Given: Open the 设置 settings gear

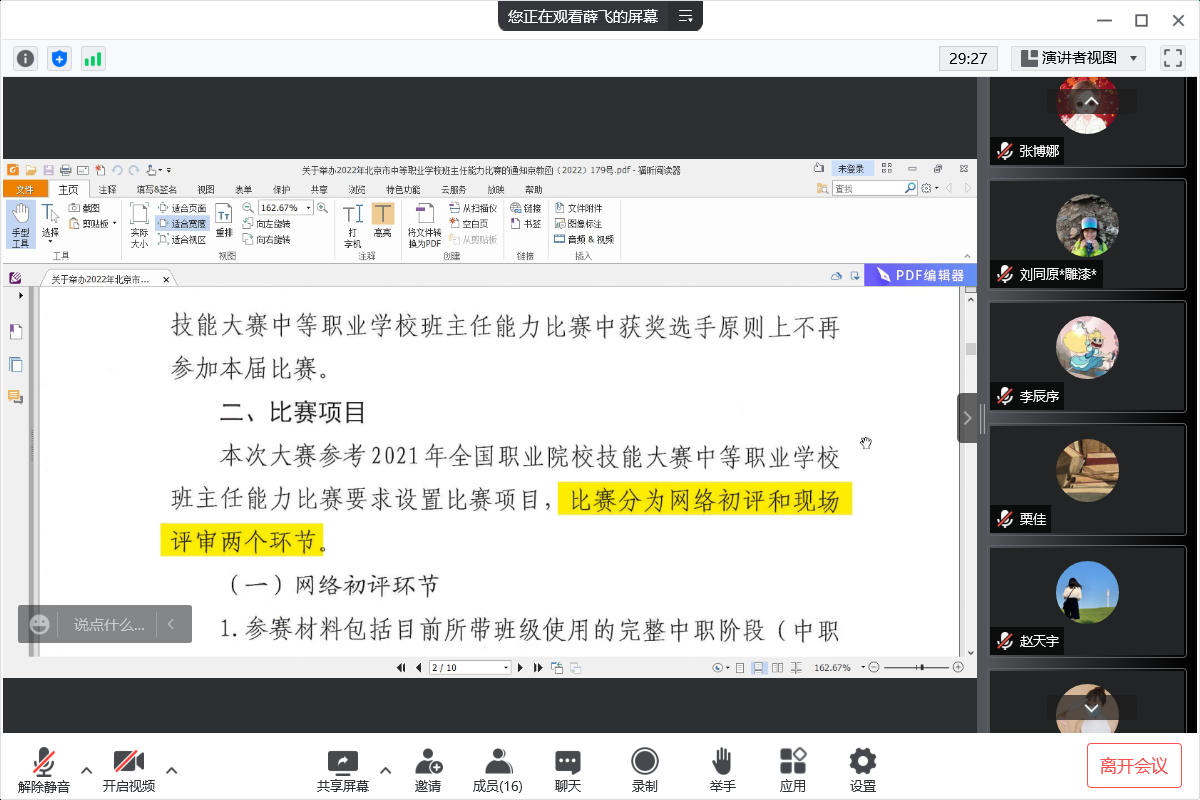Looking at the screenshot, I should [x=862, y=770].
